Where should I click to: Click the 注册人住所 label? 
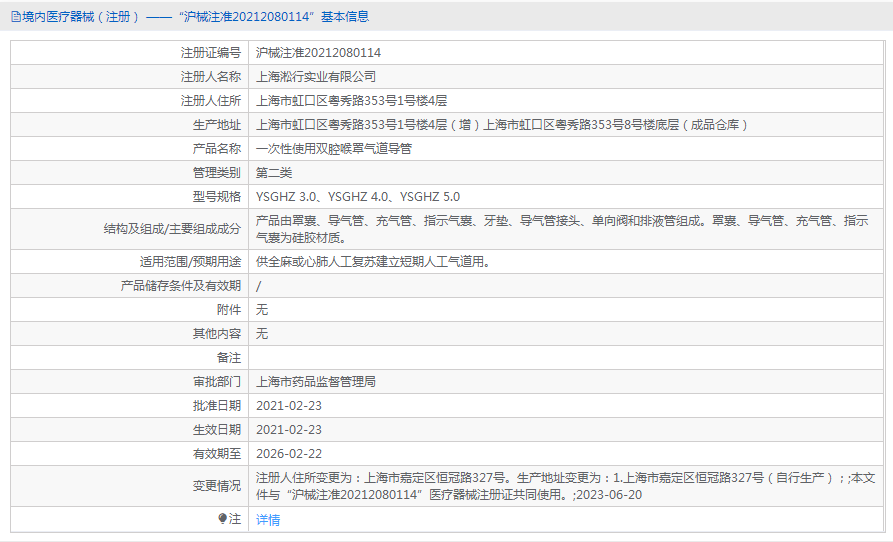tap(211, 101)
